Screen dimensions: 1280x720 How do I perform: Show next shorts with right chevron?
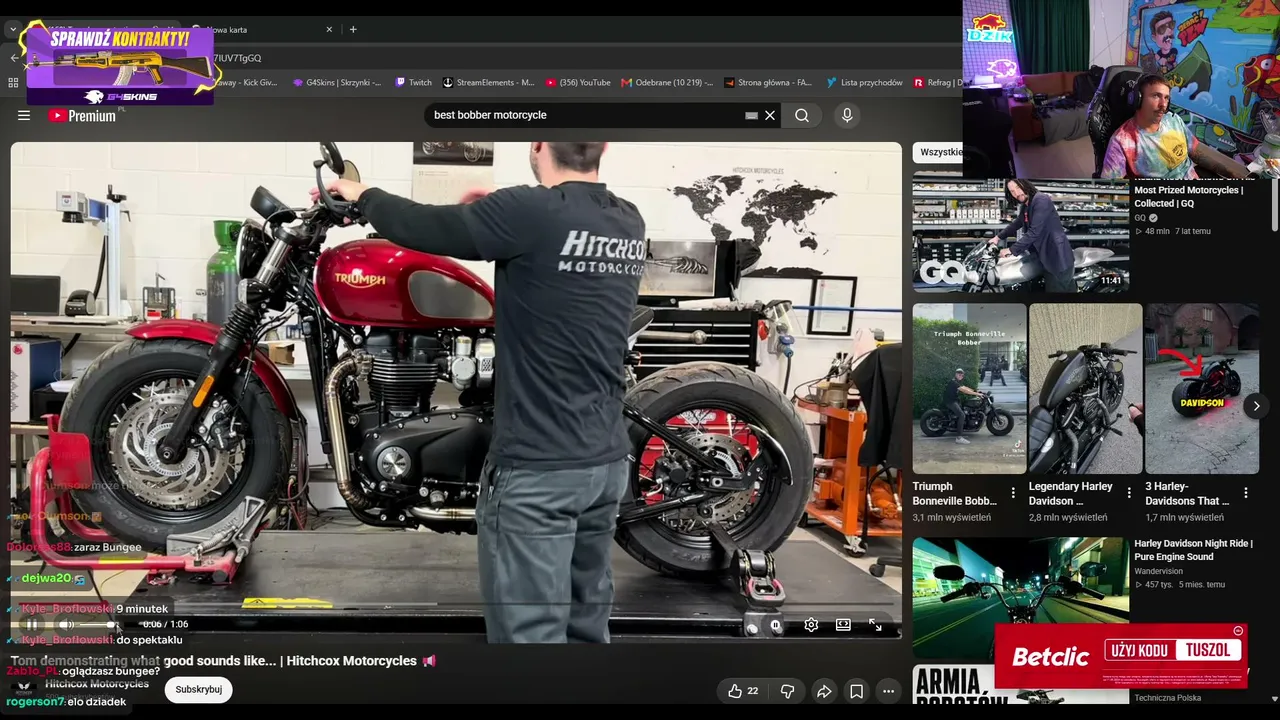tap(1256, 406)
